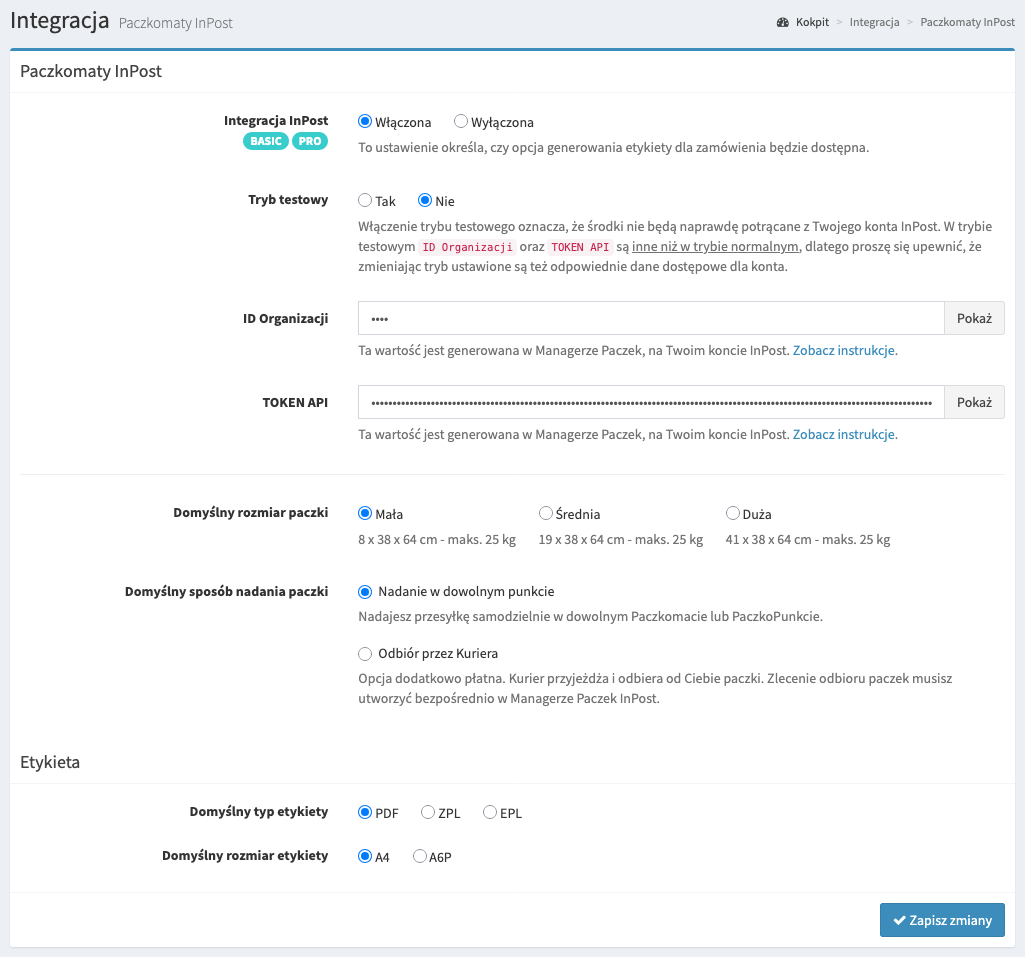This screenshot has height=957, width=1025.
Task: Click the Kokpit dashboard icon in breadcrumb
Action: (x=783, y=22)
